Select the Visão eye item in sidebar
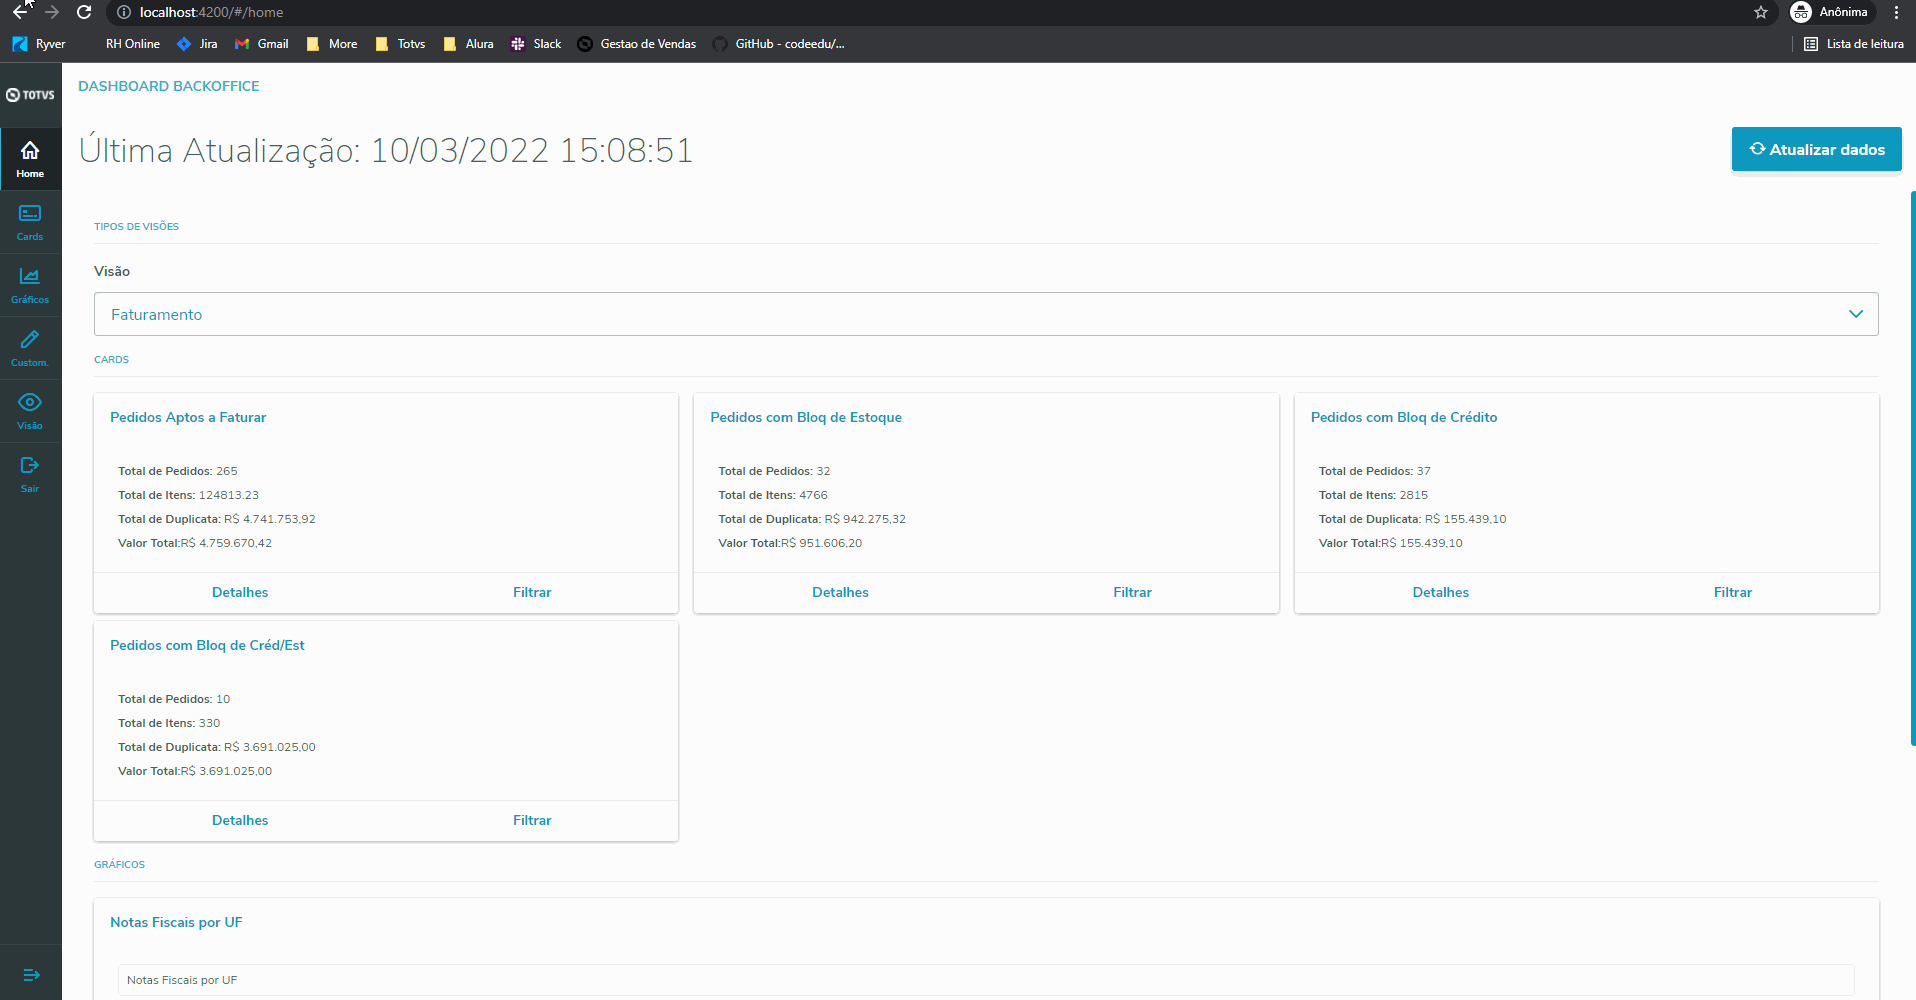This screenshot has width=1916, height=1000. (x=30, y=411)
